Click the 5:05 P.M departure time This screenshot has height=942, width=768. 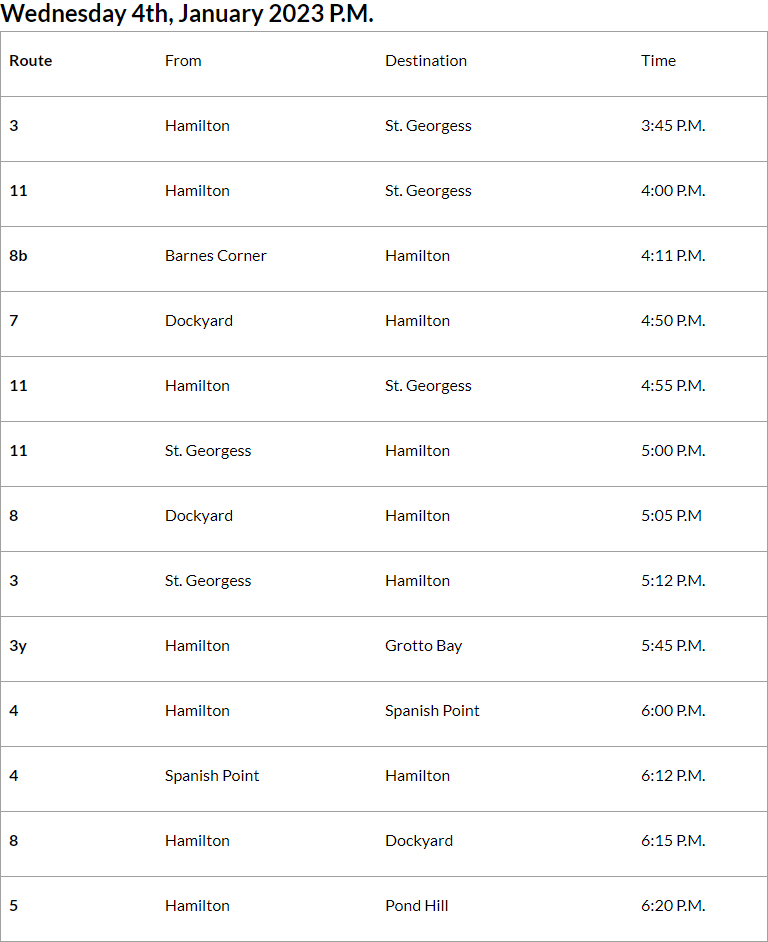pyautogui.click(x=671, y=516)
